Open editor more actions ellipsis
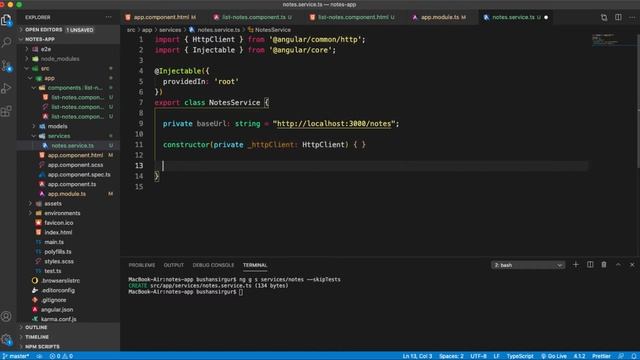Image resolution: width=640 pixels, height=360 pixels. pyautogui.click(x=632, y=18)
